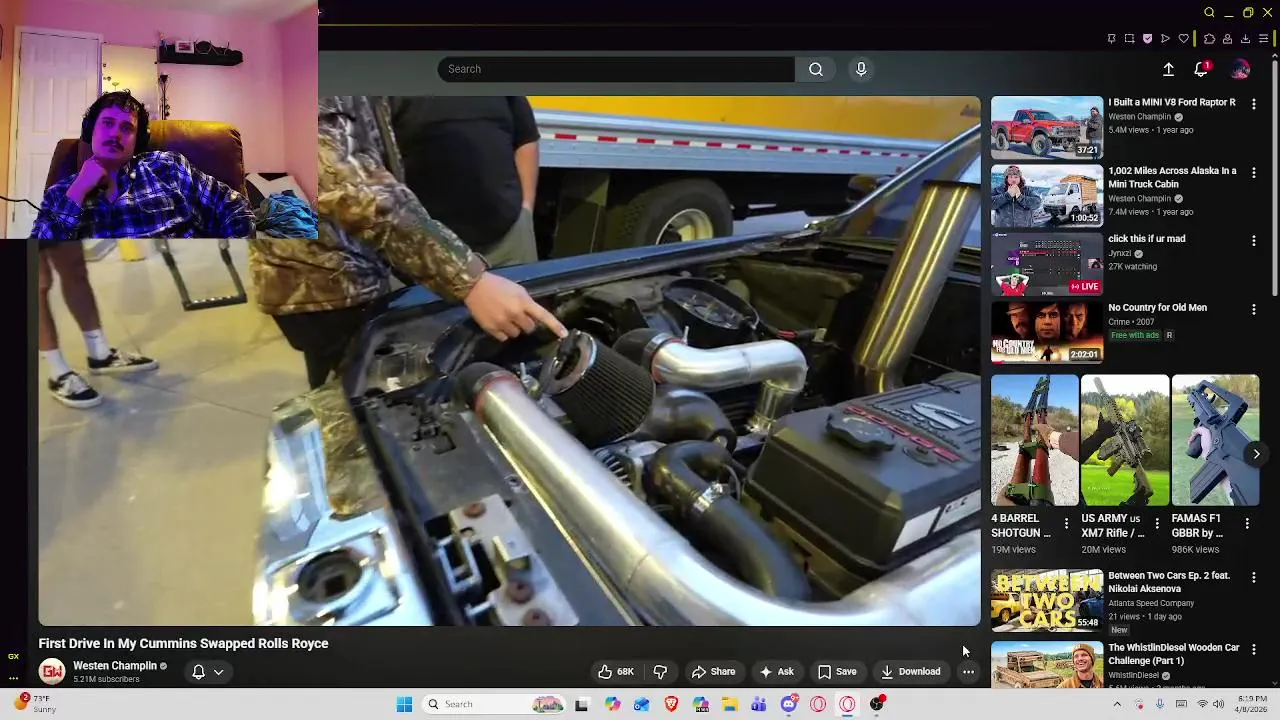The width and height of the screenshot is (1280, 720).
Task: Bookmark page with the heart icon
Action: pos(1184,39)
